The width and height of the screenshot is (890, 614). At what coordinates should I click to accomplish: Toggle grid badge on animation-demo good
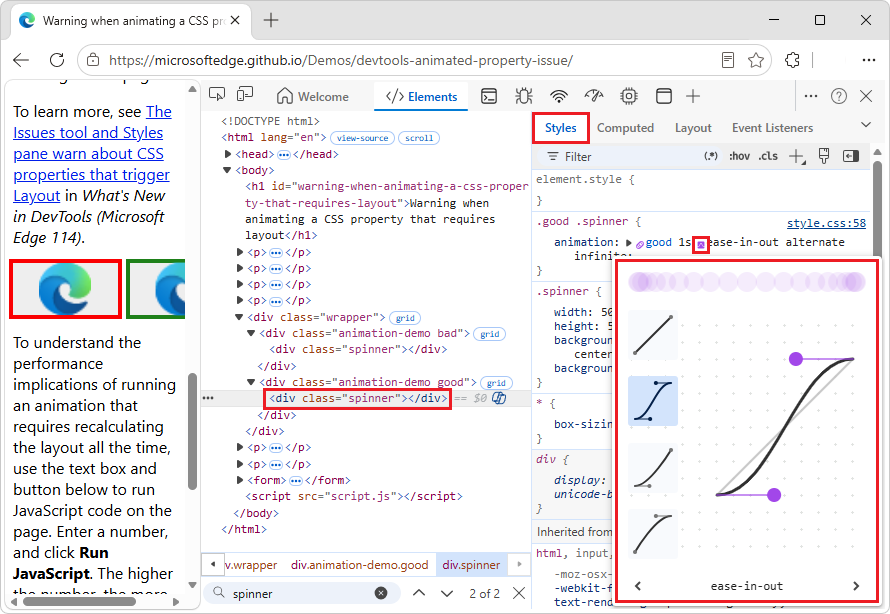click(496, 383)
